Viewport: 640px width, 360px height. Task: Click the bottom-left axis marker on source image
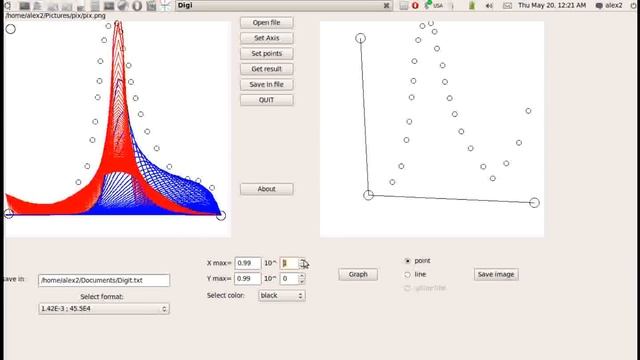pos(9,213)
